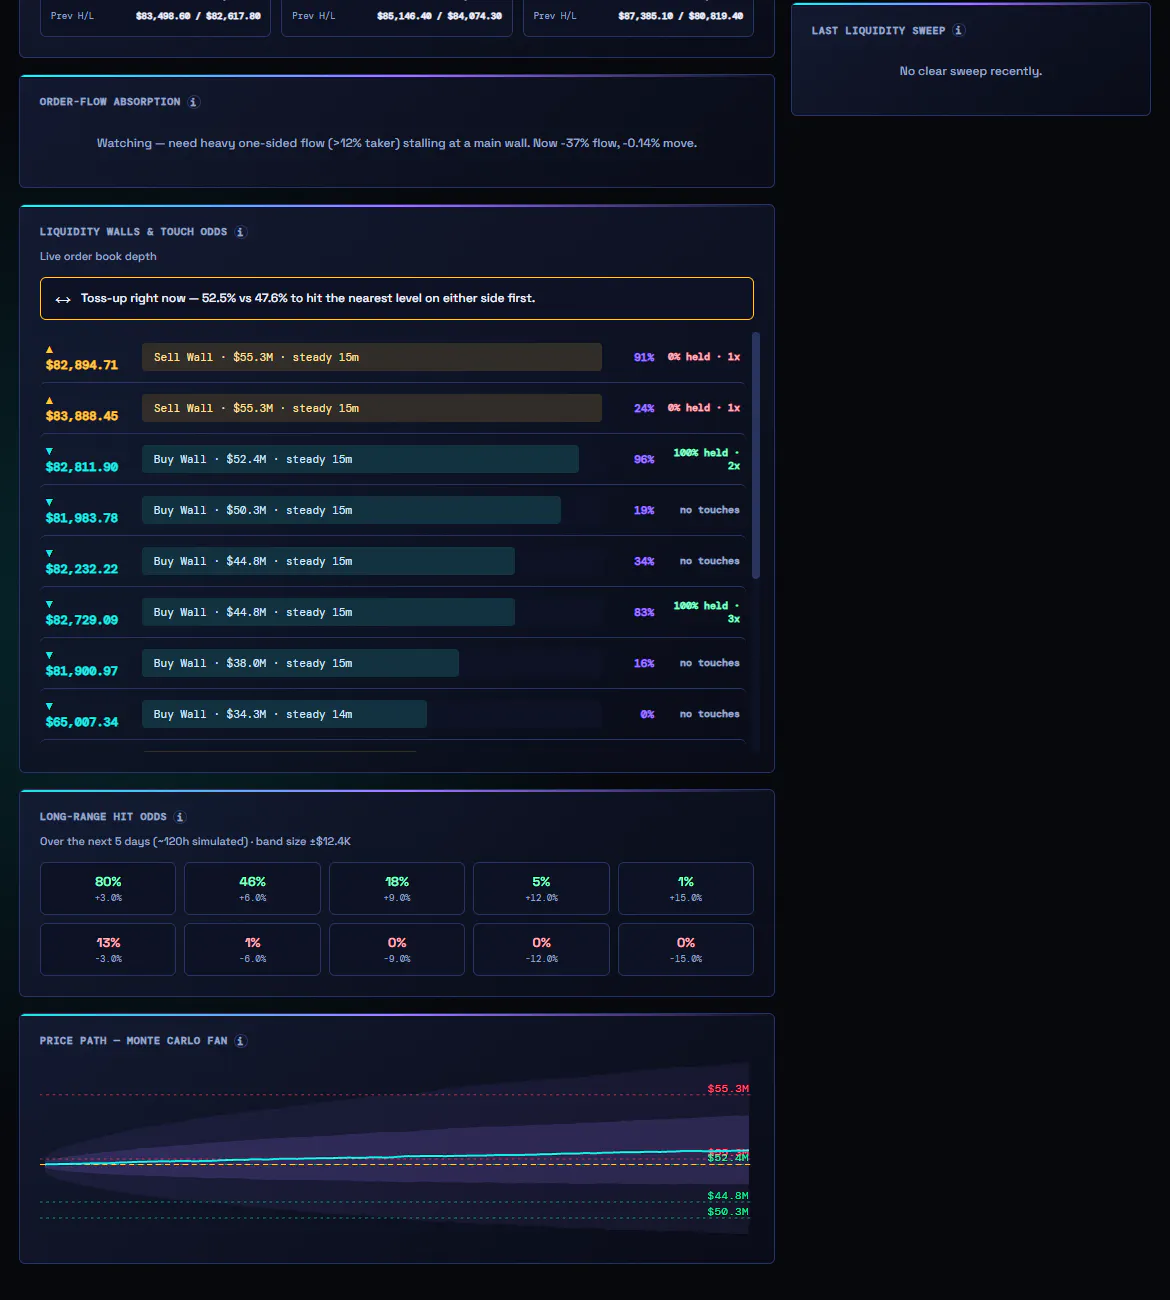
Task: Click the 'Live order book depth' subtitle
Action: [98, 257]
